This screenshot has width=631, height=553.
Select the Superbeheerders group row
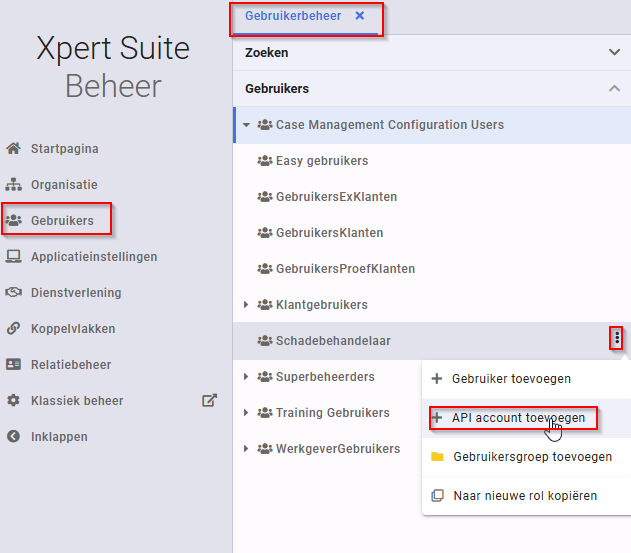tap(325, 377)
